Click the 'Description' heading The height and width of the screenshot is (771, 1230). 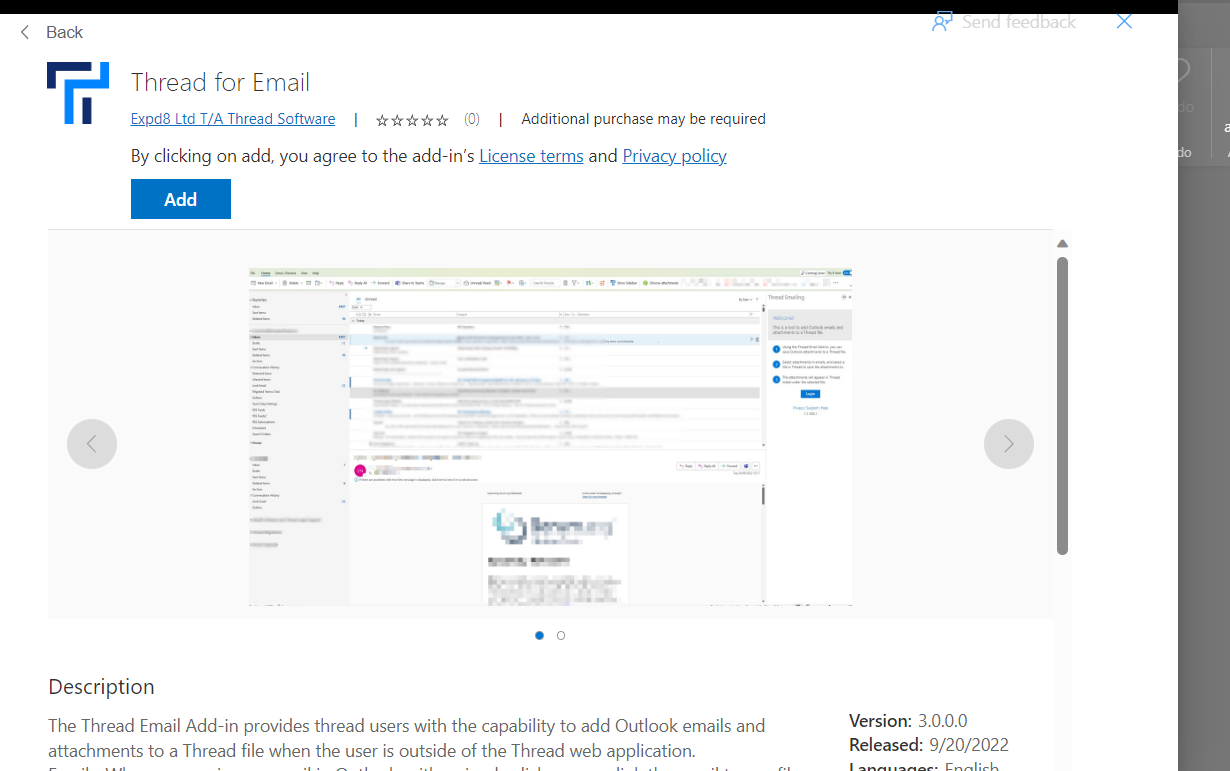coord(102,687)
